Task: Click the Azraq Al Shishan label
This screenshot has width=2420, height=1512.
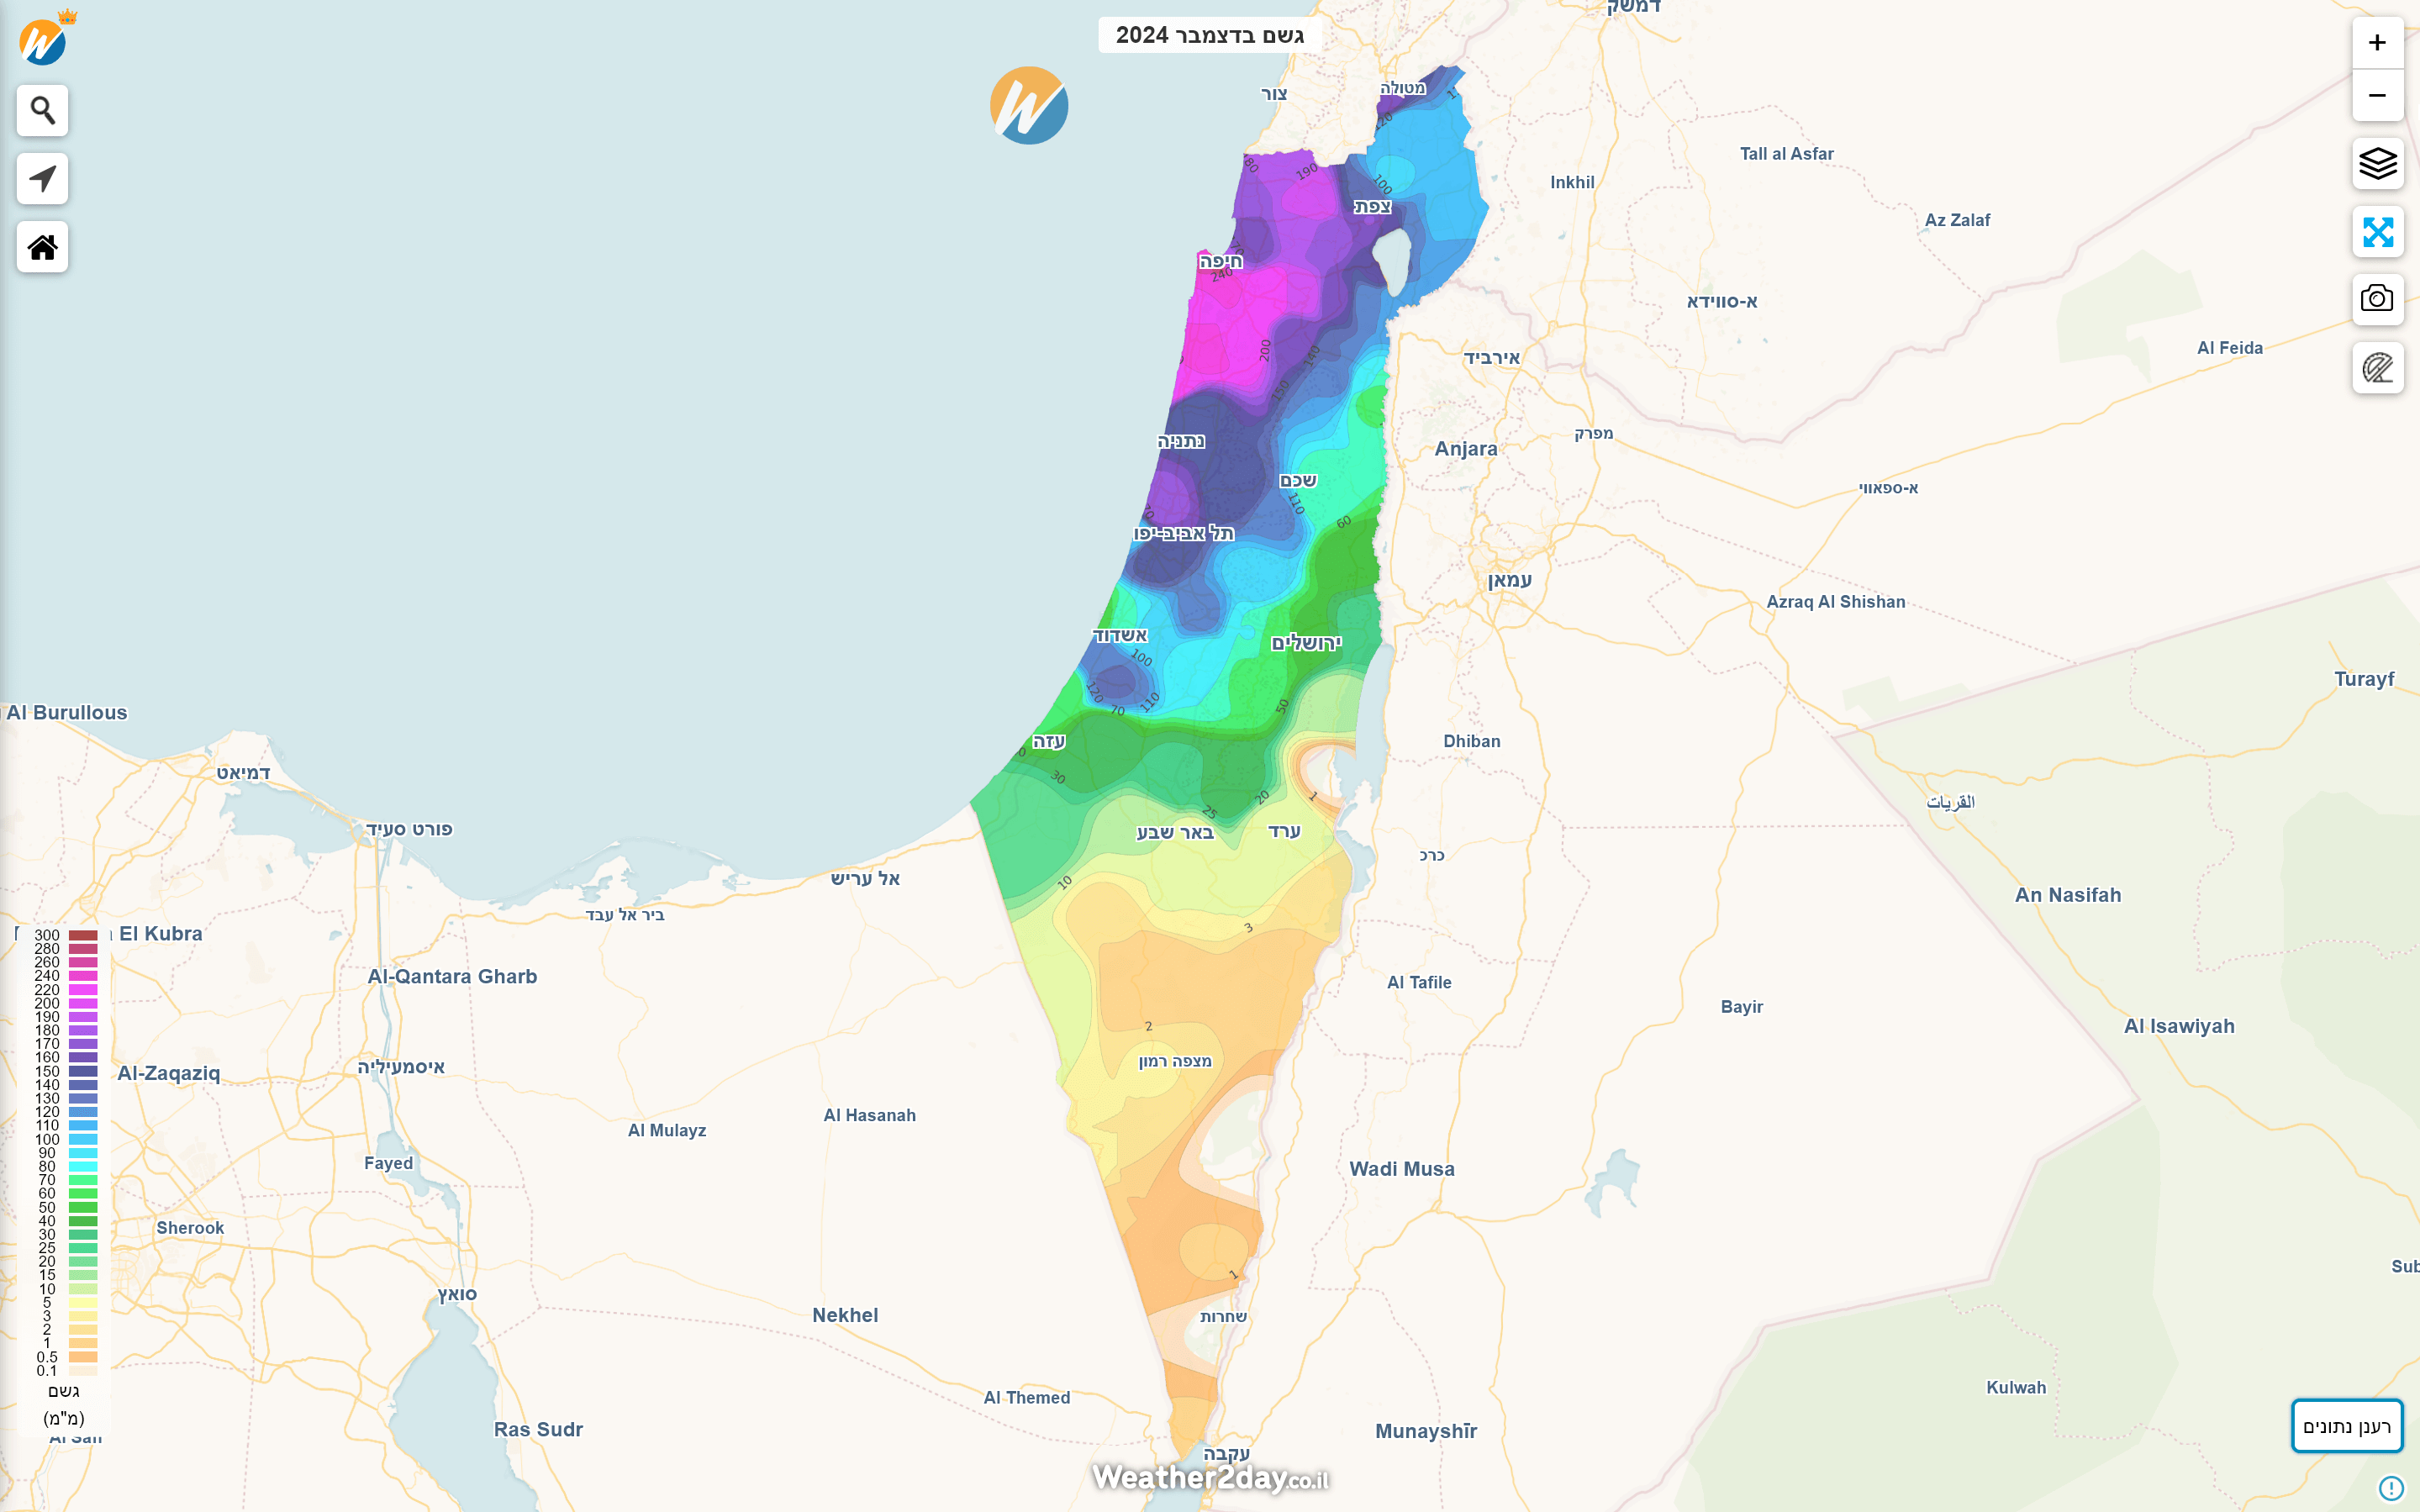Action: pos(1836,602)
